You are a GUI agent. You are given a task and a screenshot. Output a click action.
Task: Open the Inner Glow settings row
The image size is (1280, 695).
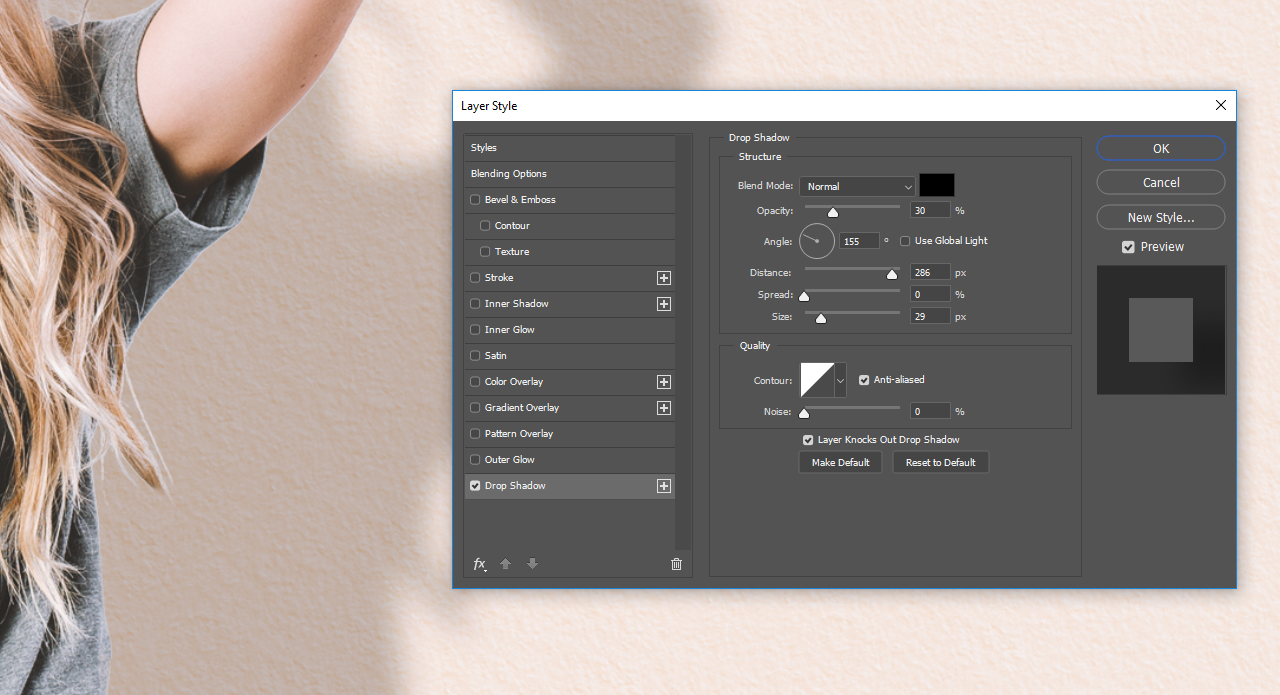pos(569,330)
